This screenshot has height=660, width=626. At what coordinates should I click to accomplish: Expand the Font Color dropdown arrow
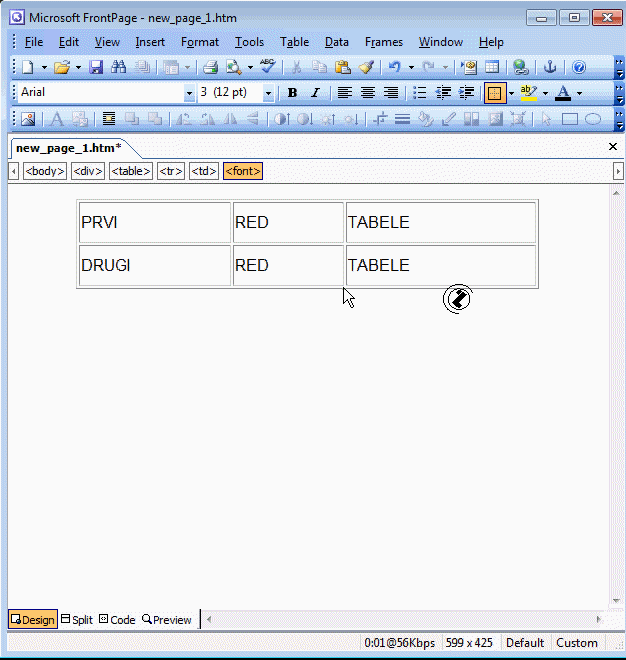[580, 93]
